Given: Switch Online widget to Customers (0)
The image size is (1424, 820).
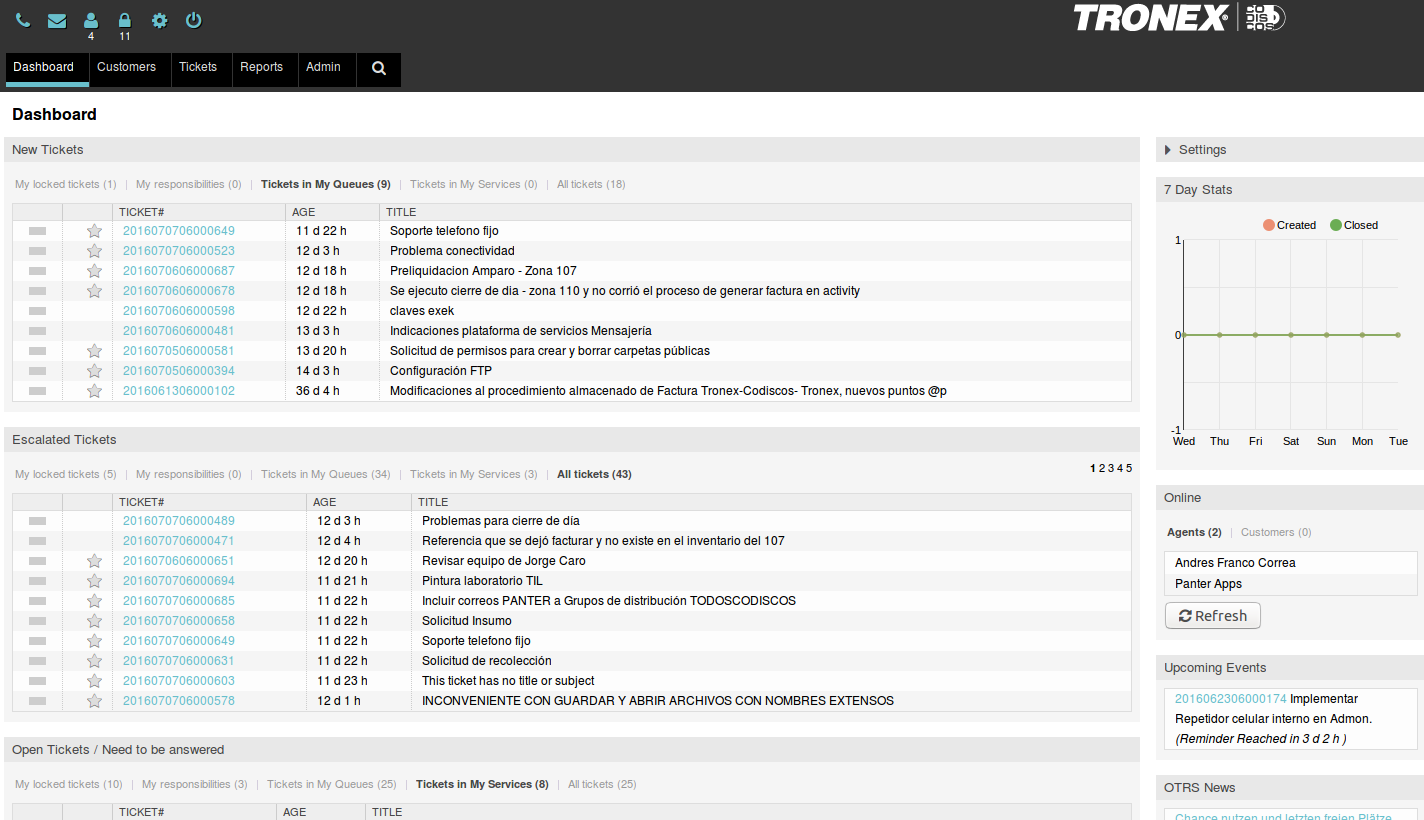Looking at the screenshot, I should [1276, 533].
